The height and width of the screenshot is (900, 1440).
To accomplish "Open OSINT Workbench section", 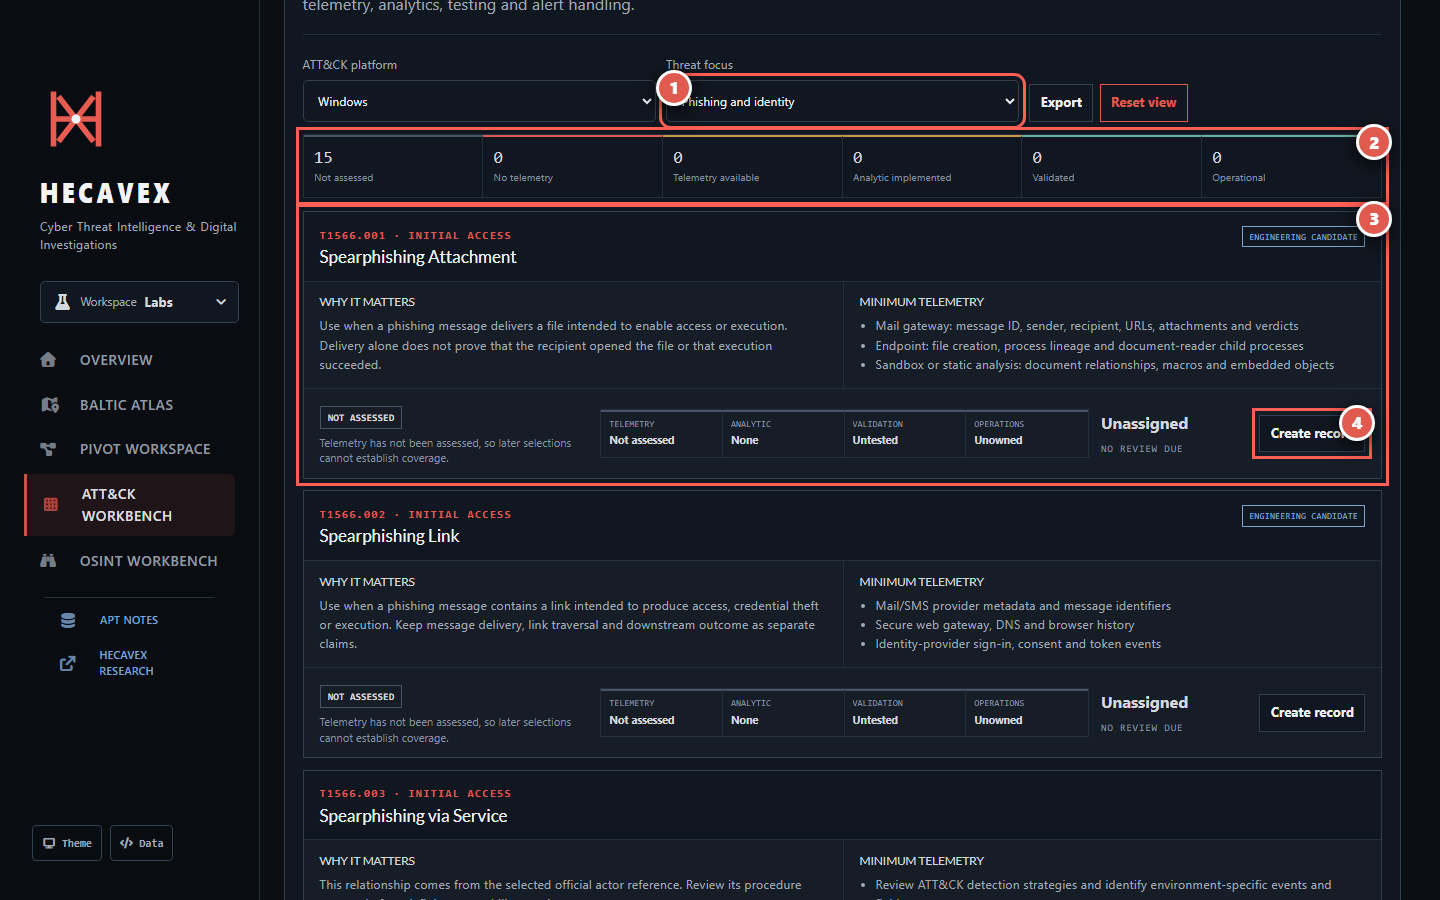I will (x=148, y=561).
